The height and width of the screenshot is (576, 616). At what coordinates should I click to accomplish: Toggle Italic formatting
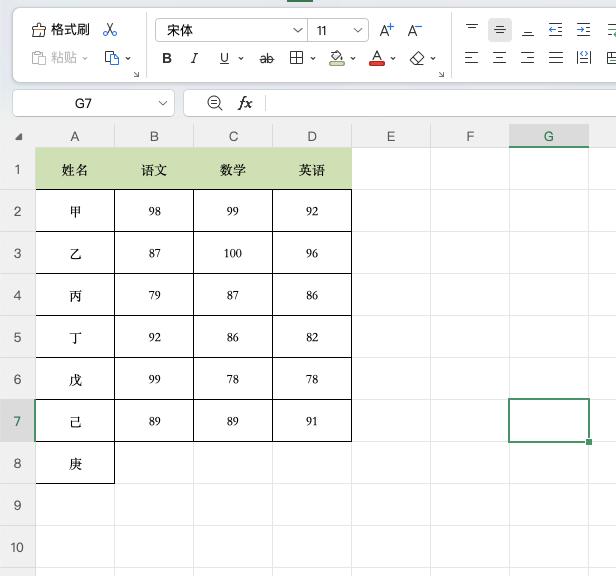194,59
